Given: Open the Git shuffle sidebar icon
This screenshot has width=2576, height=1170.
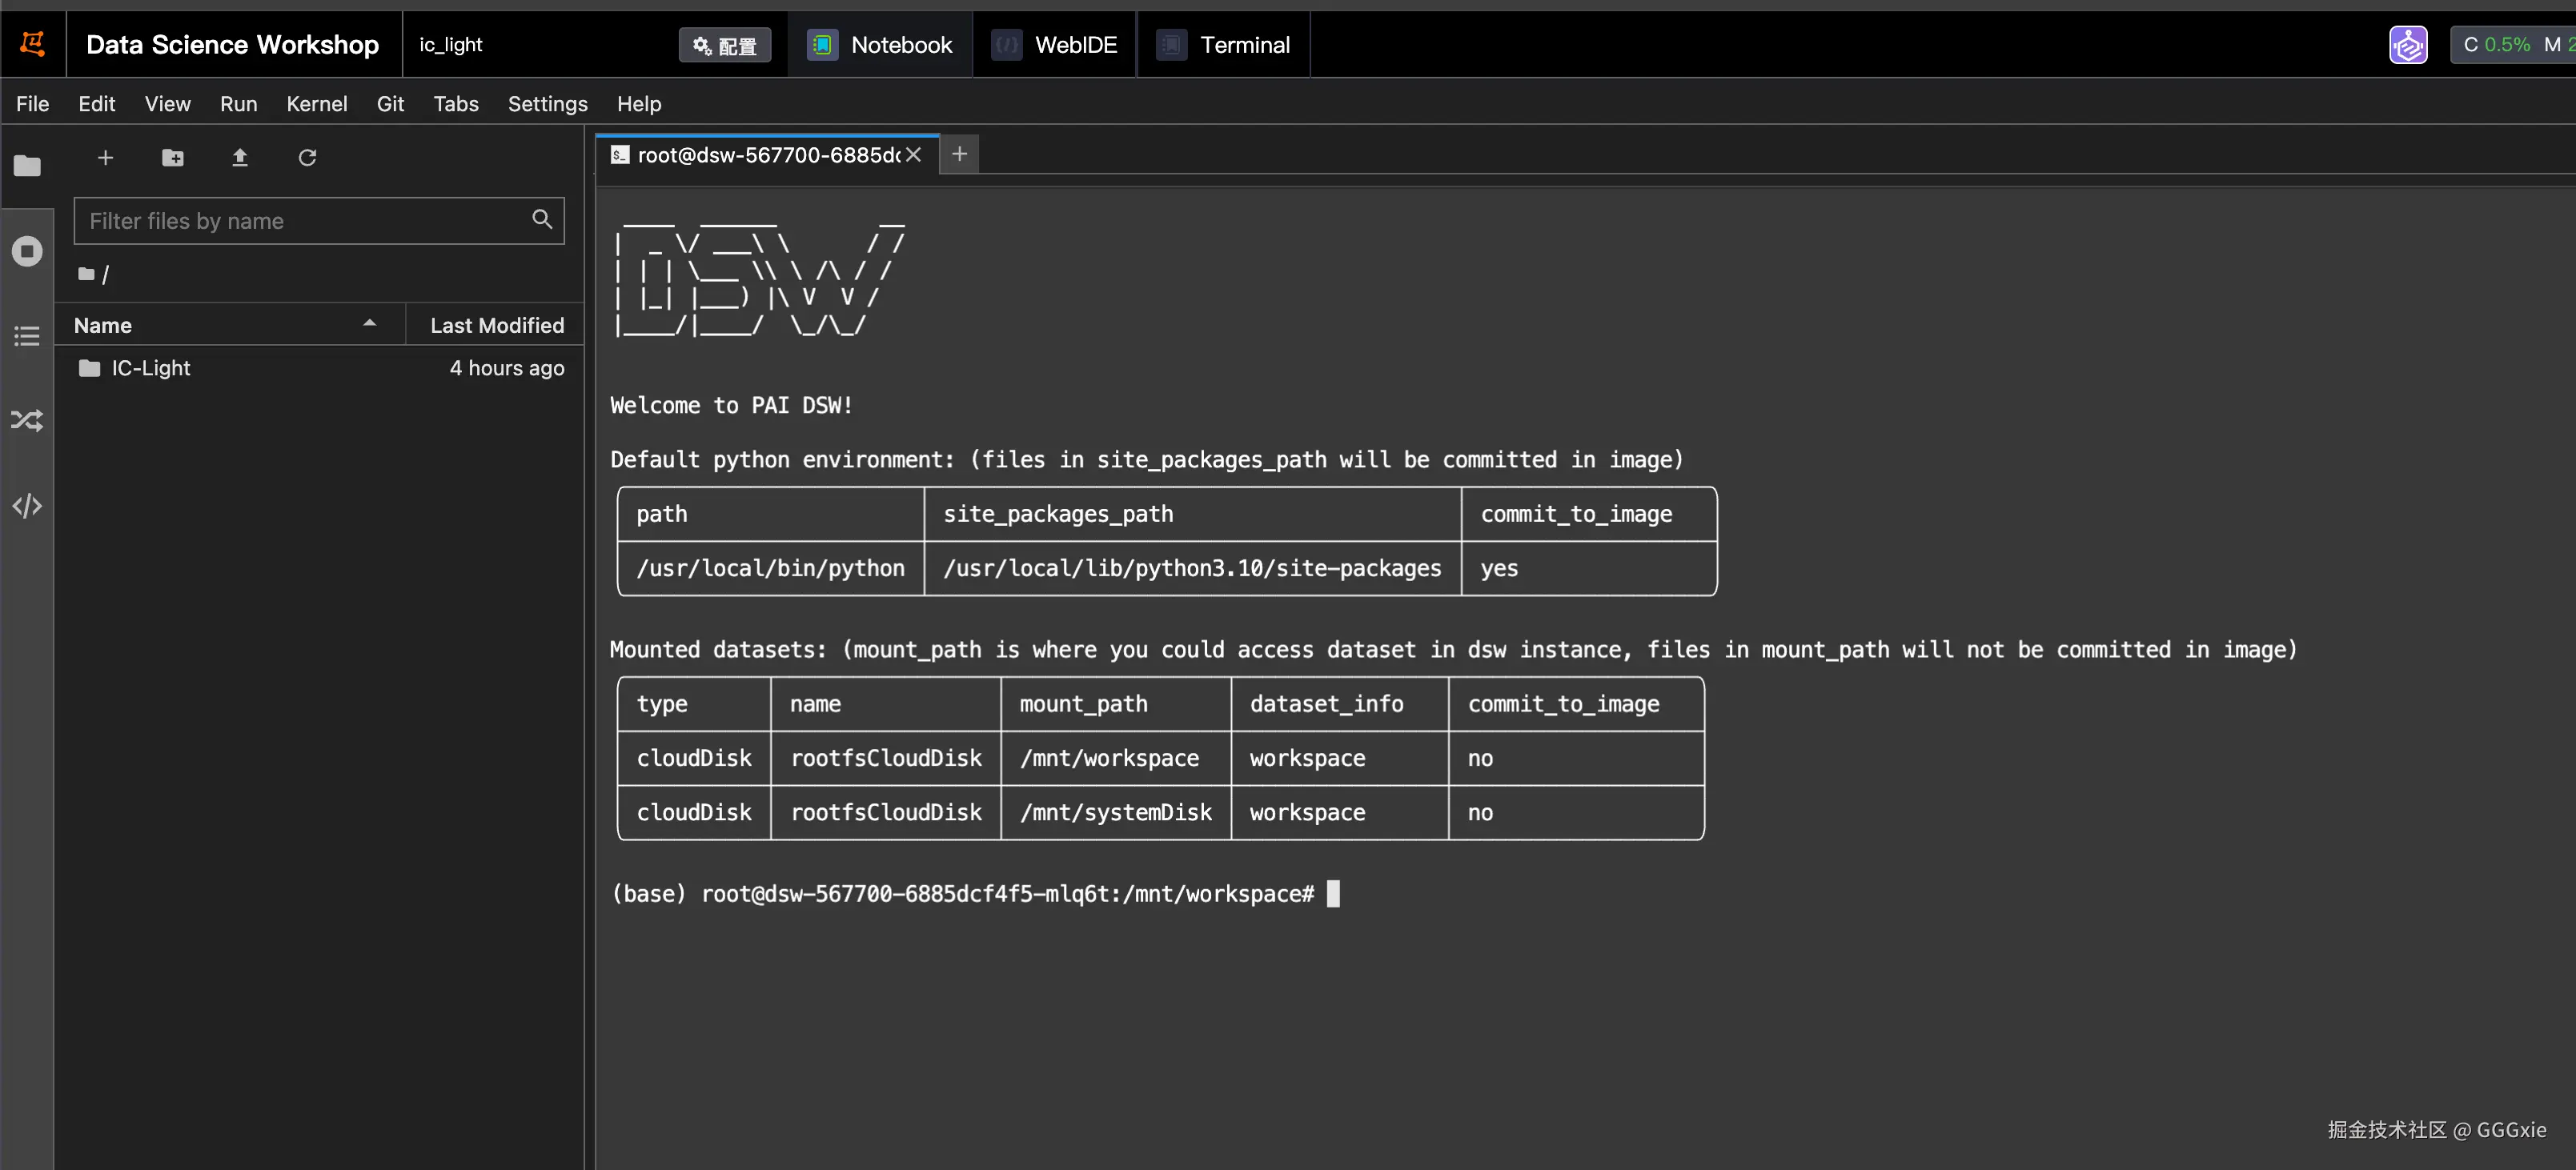Looking at the screenshot, I should coord(27,420).
